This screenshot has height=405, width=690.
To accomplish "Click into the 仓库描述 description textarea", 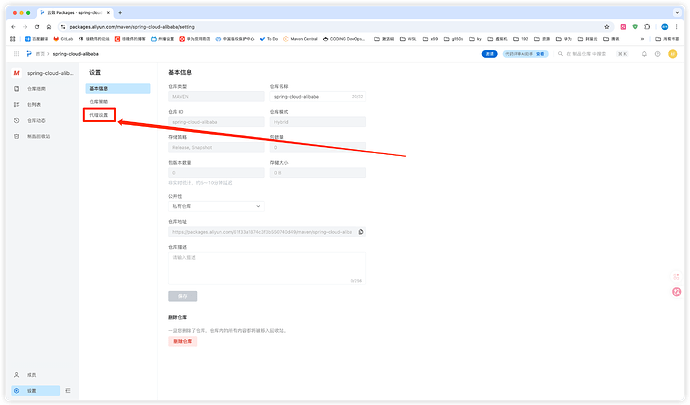I will [x=267, y=268].
